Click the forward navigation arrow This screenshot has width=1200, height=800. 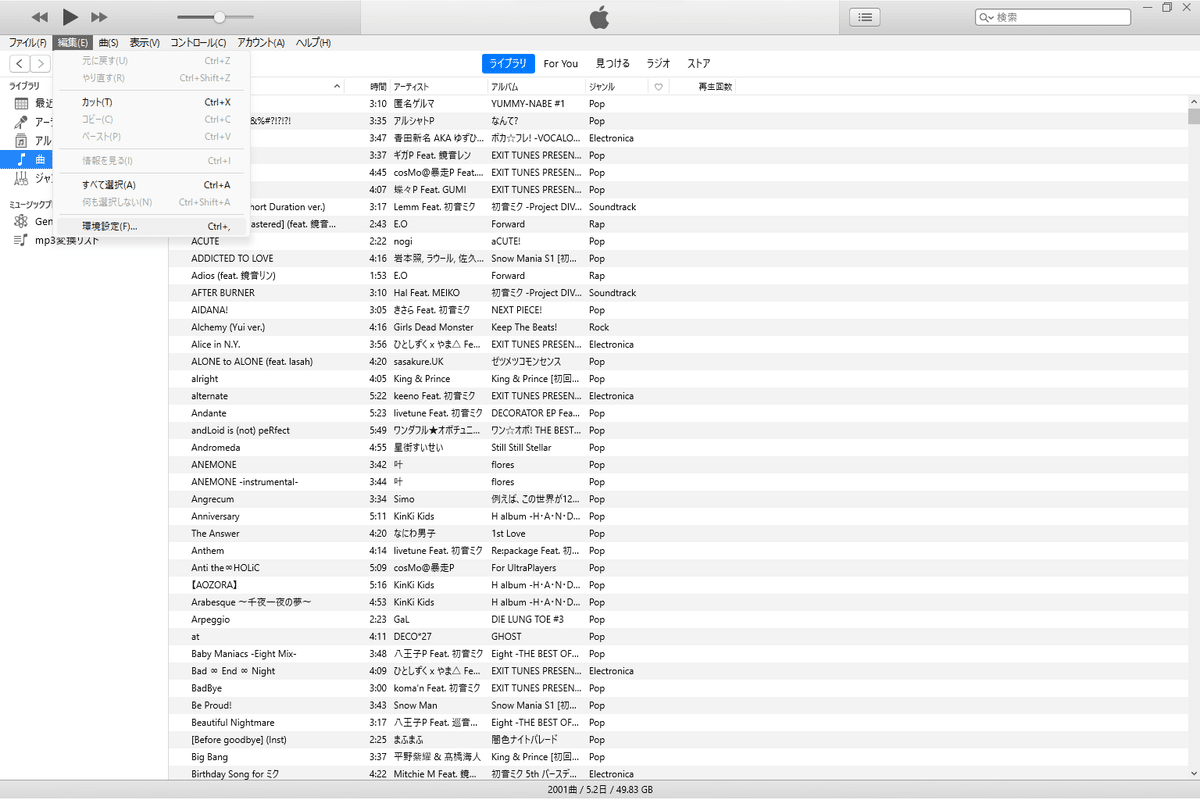41,64
